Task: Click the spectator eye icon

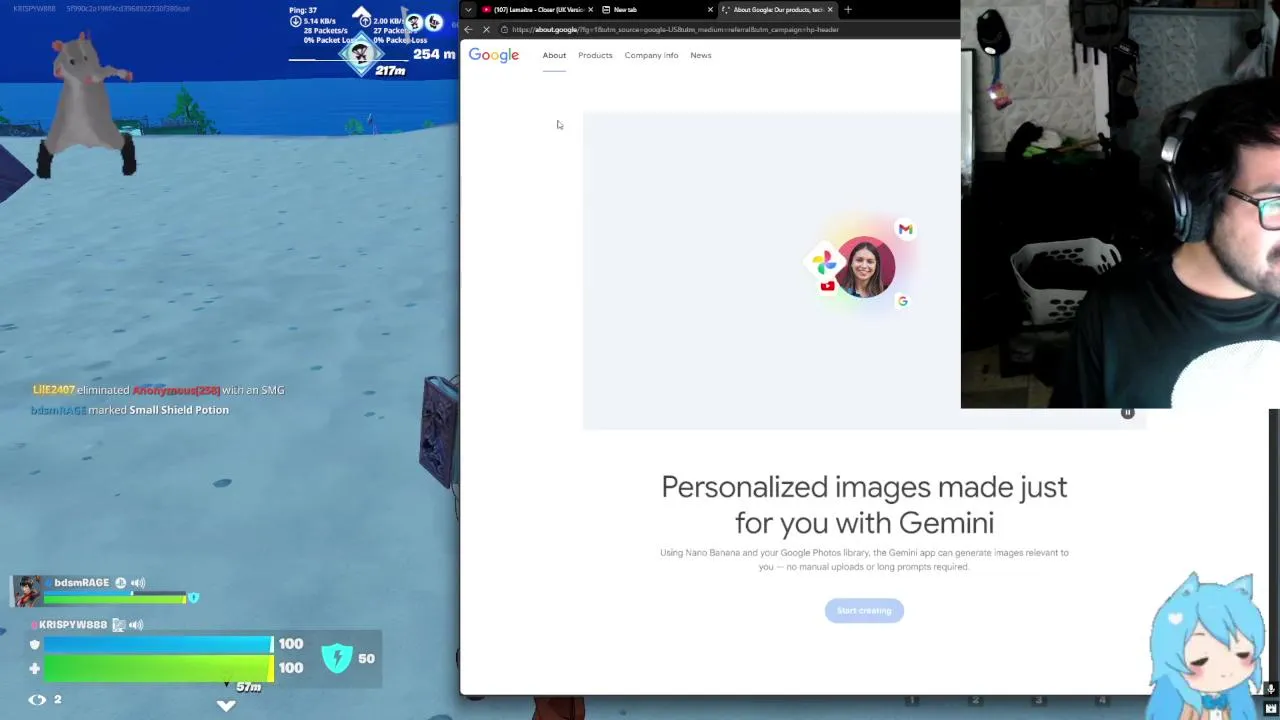Action: coord(37,700)
